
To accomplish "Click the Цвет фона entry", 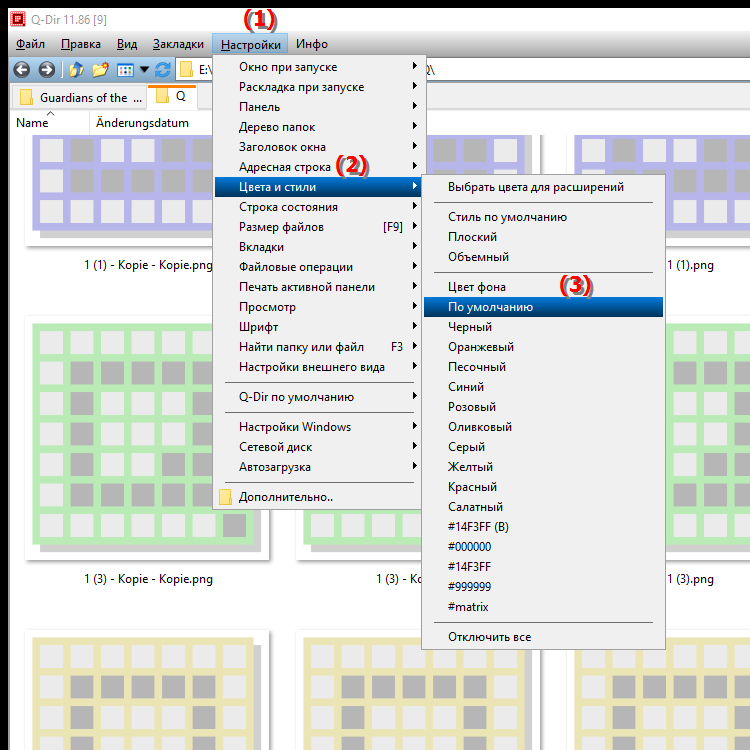I will pyautogui.click(x=543, y=287).
